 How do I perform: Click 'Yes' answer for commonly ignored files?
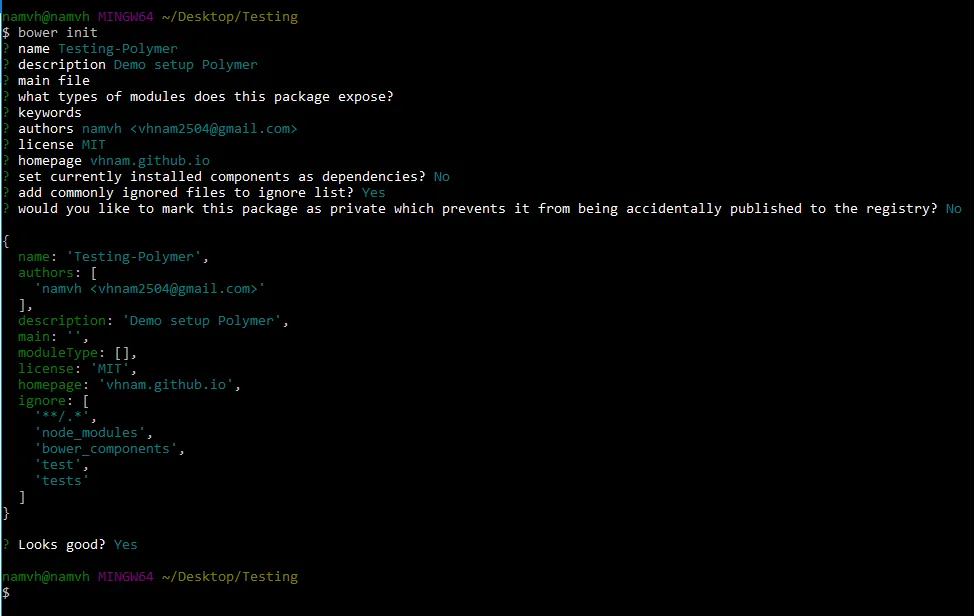click(x=373, y=192)
